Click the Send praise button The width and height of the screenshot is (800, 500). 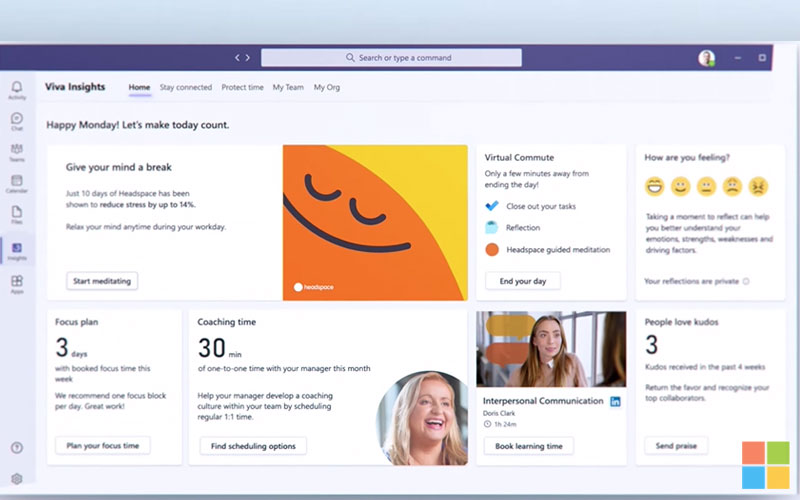click(x=676, y=445)
